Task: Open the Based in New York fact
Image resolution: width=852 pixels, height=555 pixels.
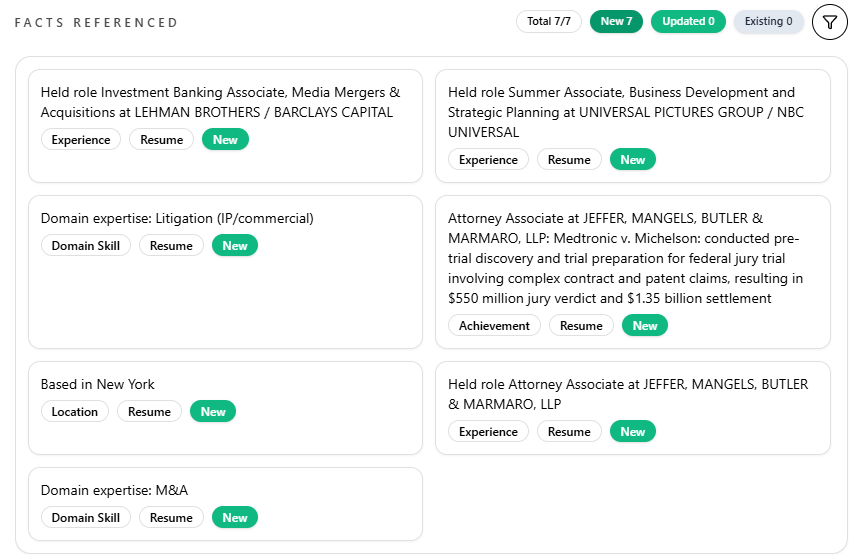Action: [225, 408]
